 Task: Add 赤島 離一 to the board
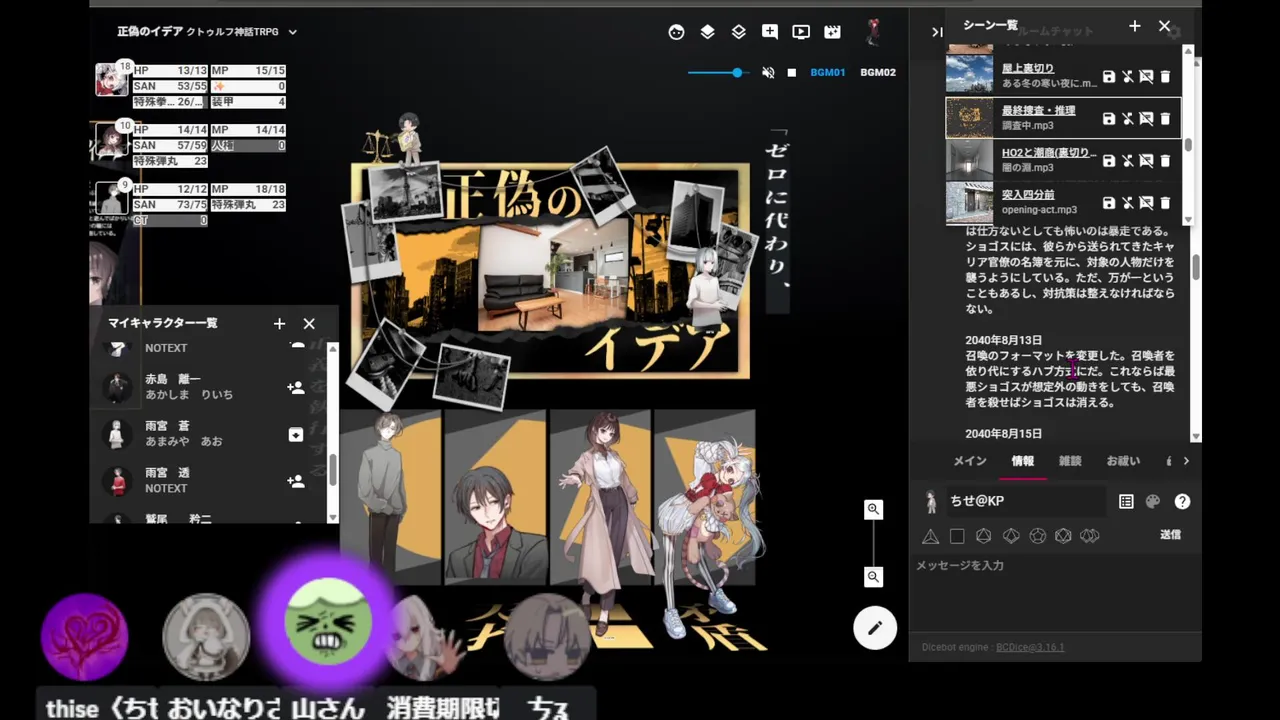click(x=295, y=388)
